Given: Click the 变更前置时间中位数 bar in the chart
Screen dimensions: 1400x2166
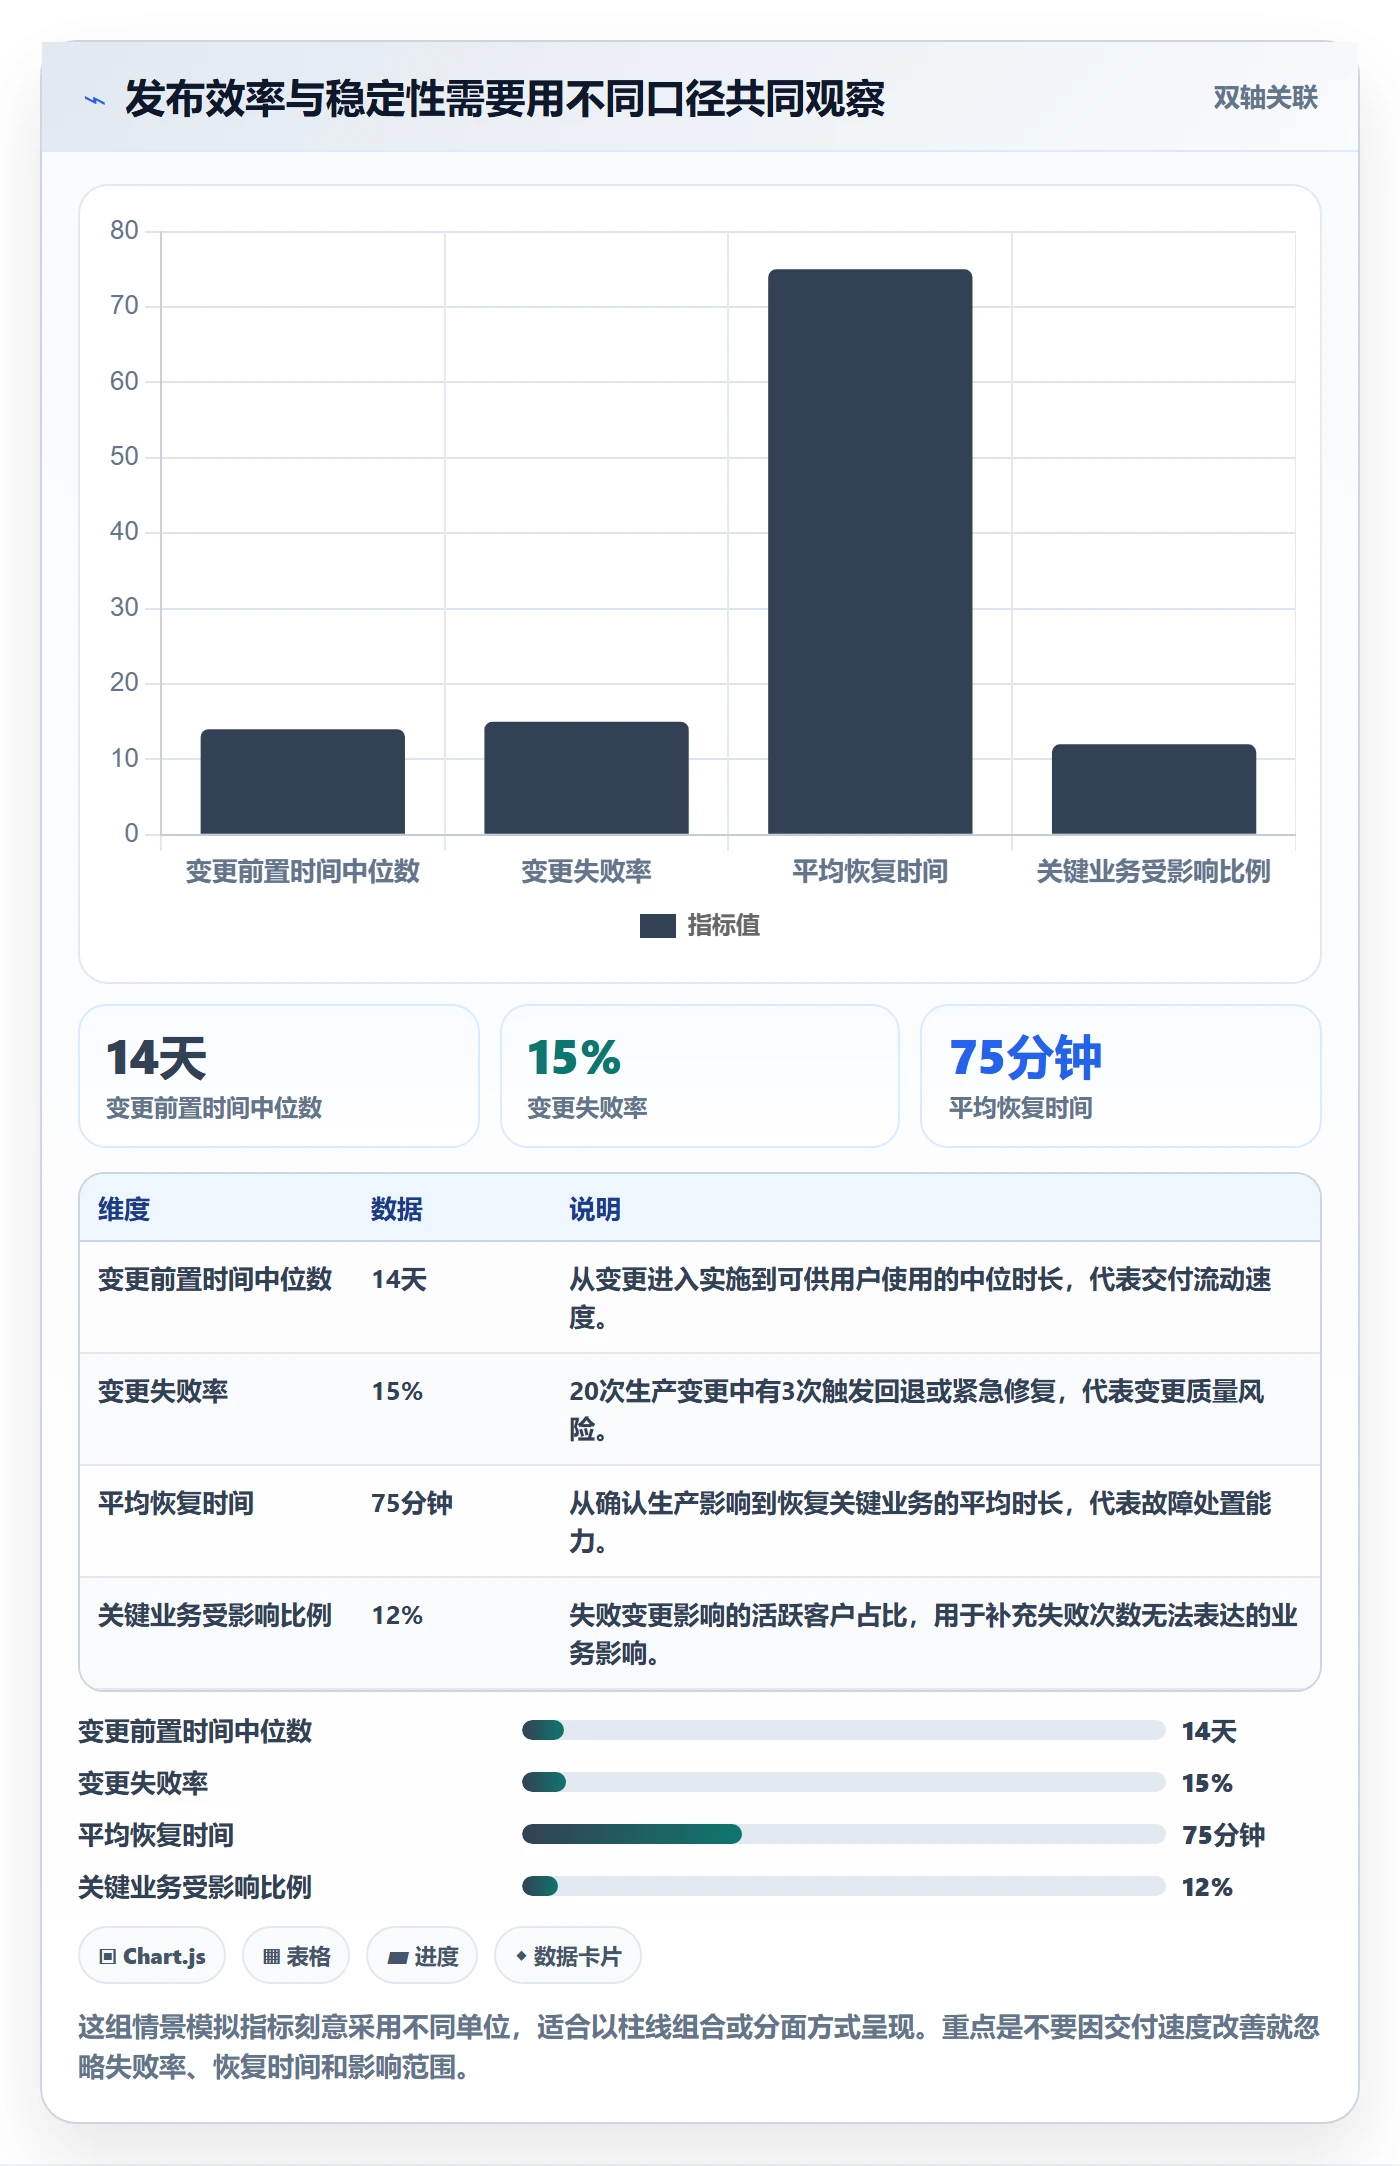Looking at the screenshot, I should (x=303, y=781).
